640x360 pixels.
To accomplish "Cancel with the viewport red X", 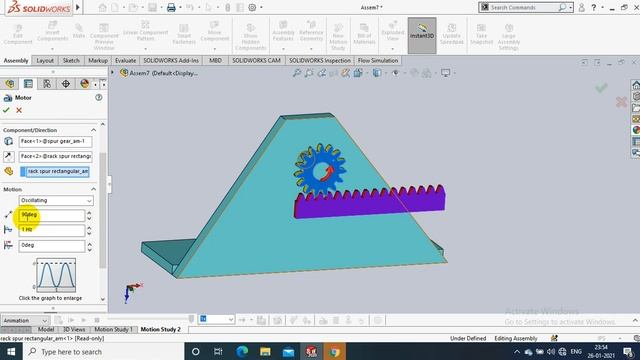I will 621,102.
